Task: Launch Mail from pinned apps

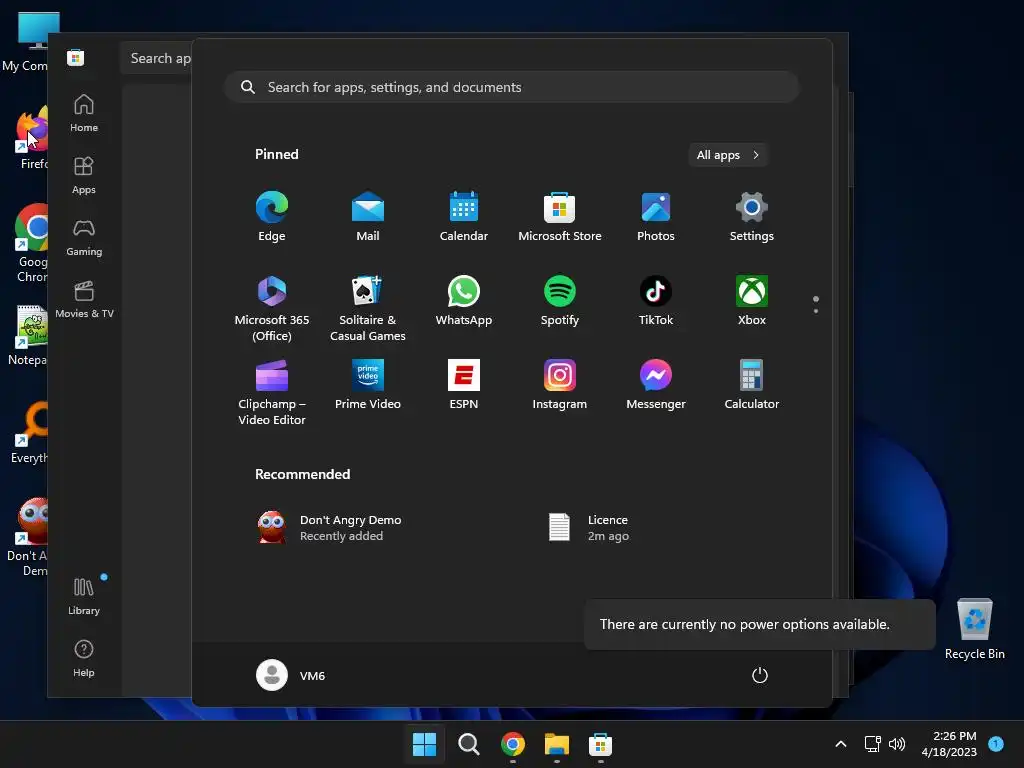Action: click(x=368, y=217)
